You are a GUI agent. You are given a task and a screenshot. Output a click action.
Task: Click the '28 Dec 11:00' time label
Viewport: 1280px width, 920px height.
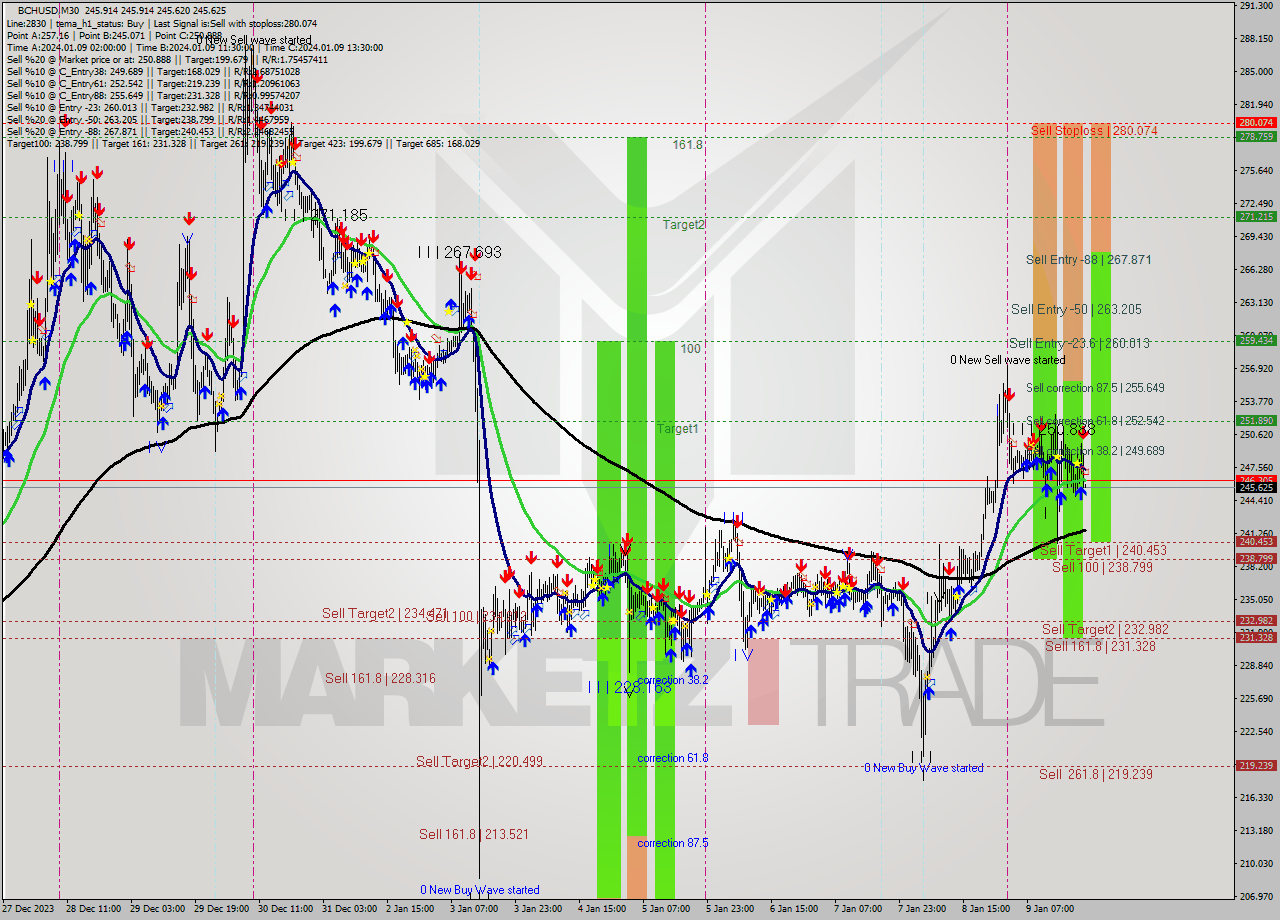[x=93, y=910]
